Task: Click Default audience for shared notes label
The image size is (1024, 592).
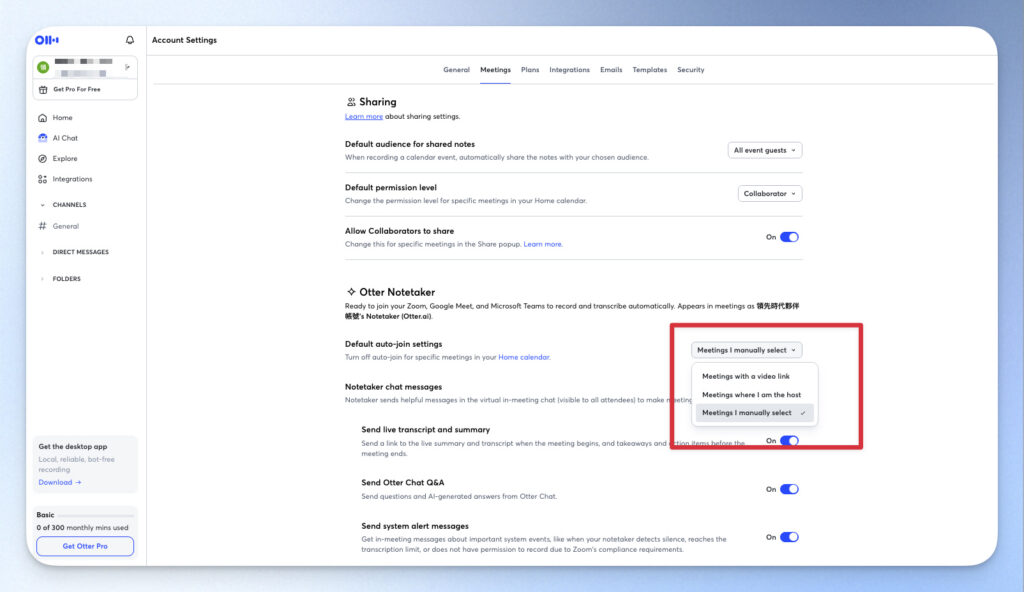Action: click(x=409, y=144)
